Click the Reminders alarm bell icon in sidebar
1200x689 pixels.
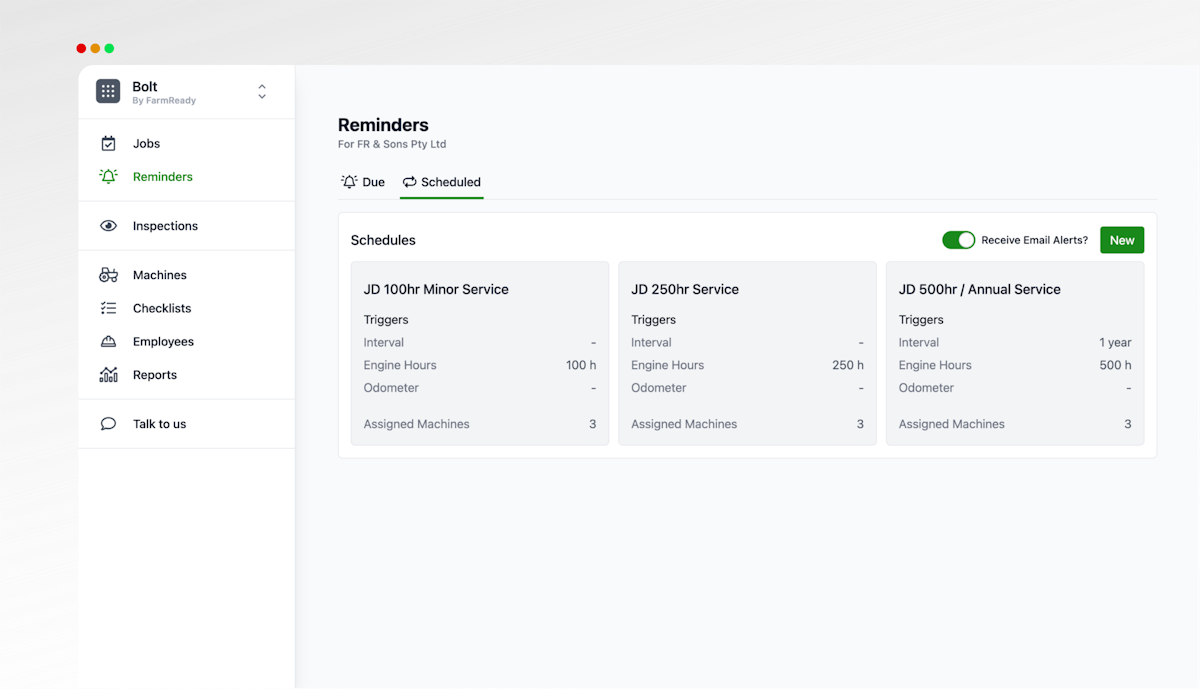108,177
